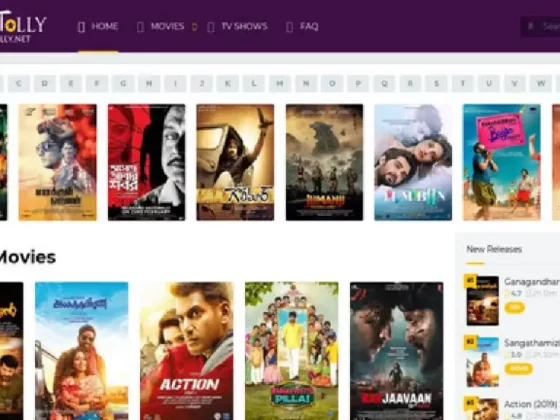560x420 pixels.
Task: Click the Ganagandharvan title link
Action: pyautogui.click(x=532, y=282)
